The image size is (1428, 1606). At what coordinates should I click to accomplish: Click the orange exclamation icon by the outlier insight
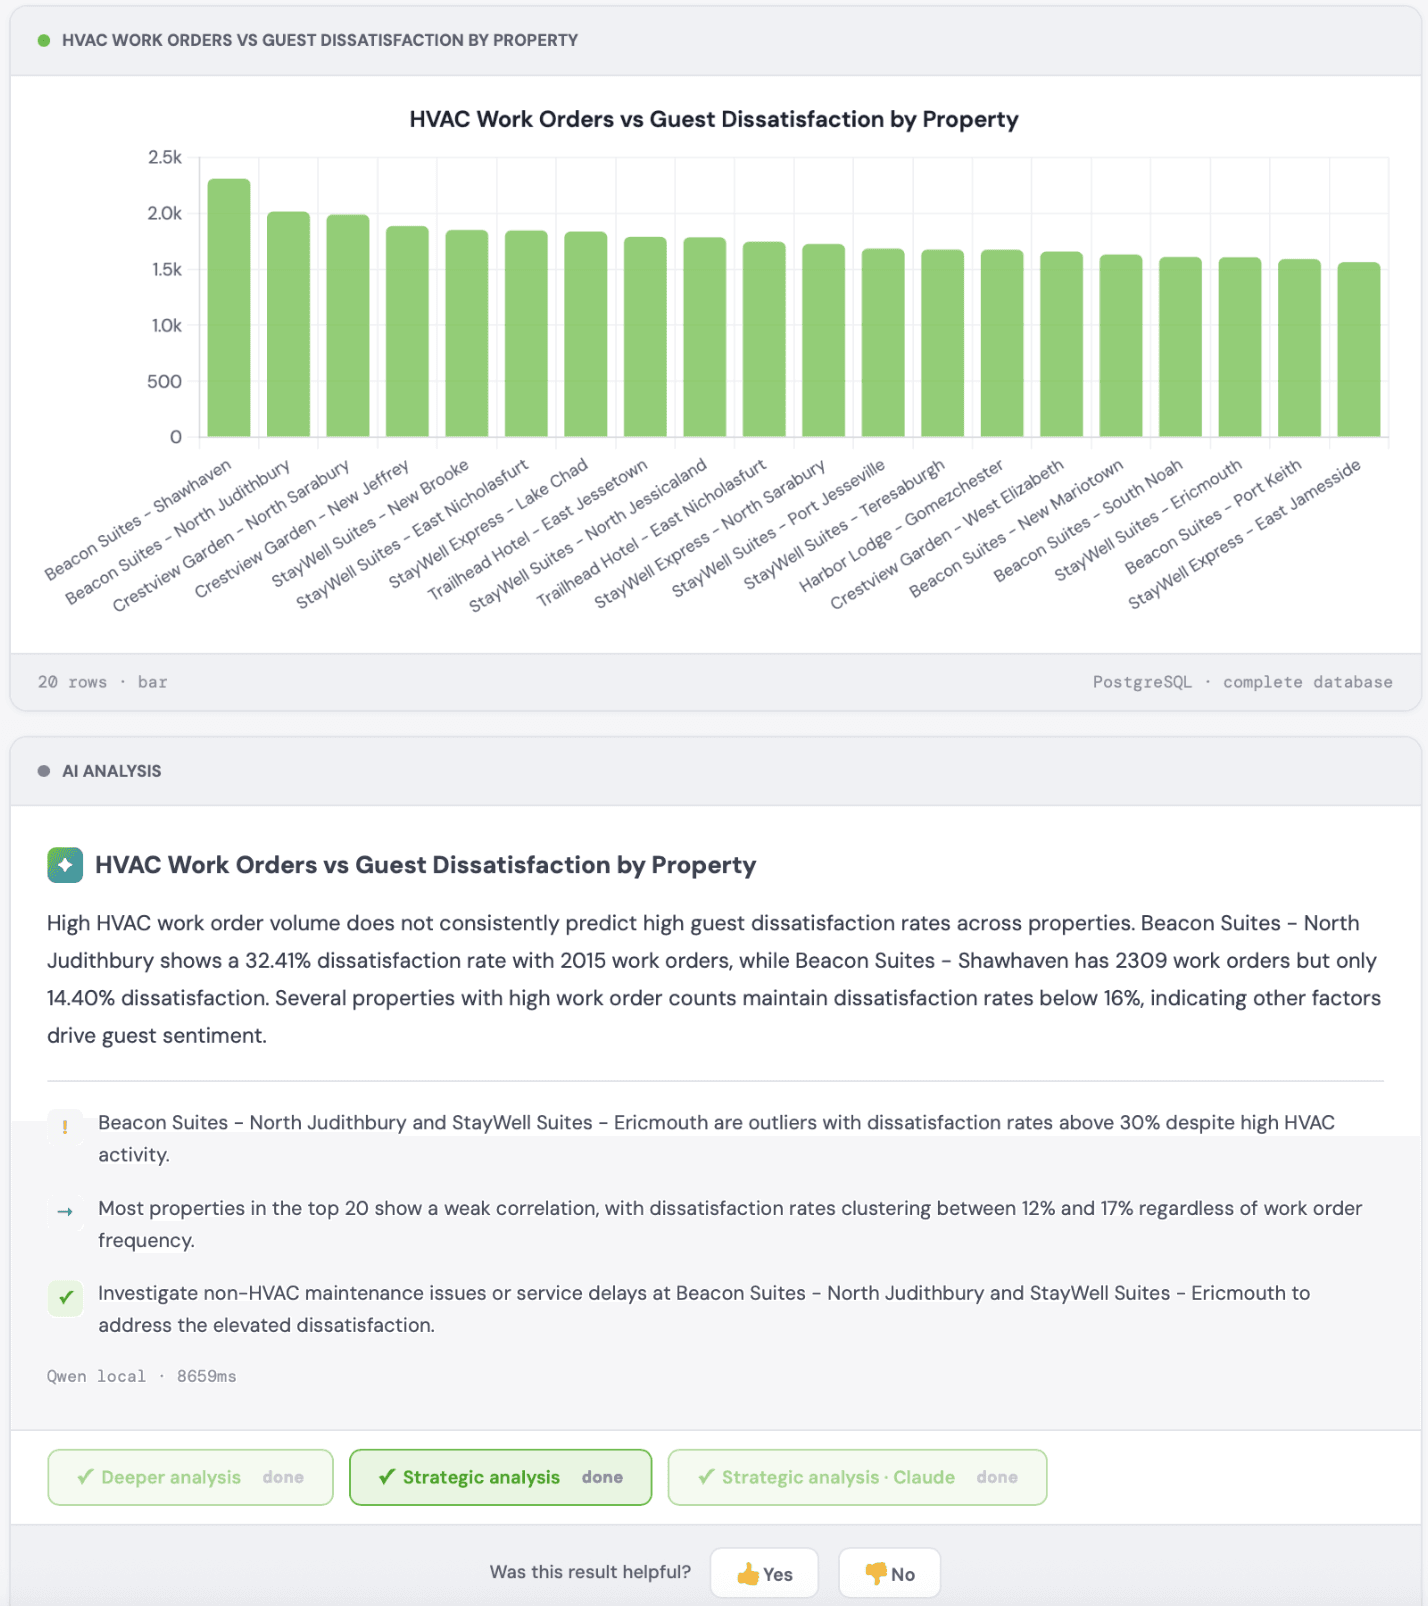65,1126
